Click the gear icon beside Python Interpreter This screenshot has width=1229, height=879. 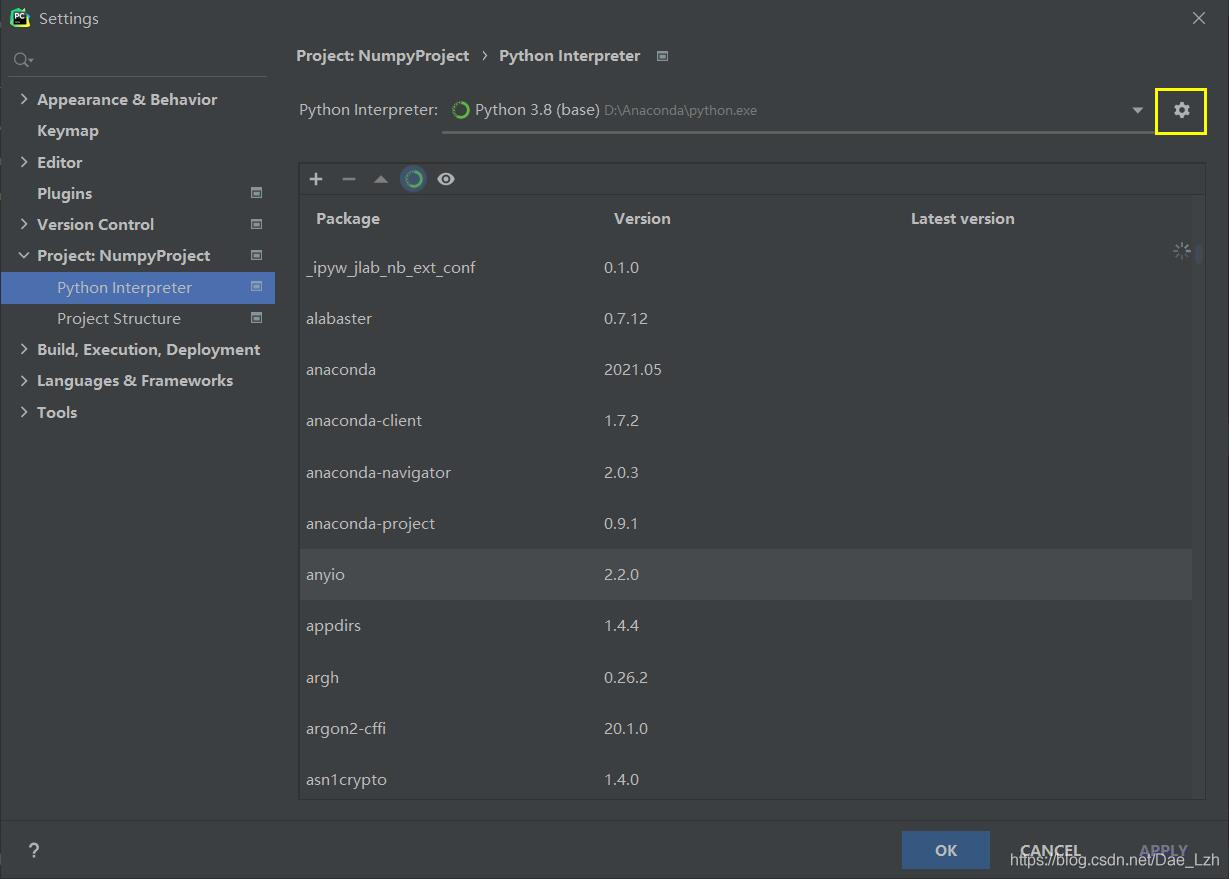point(1181,111)
